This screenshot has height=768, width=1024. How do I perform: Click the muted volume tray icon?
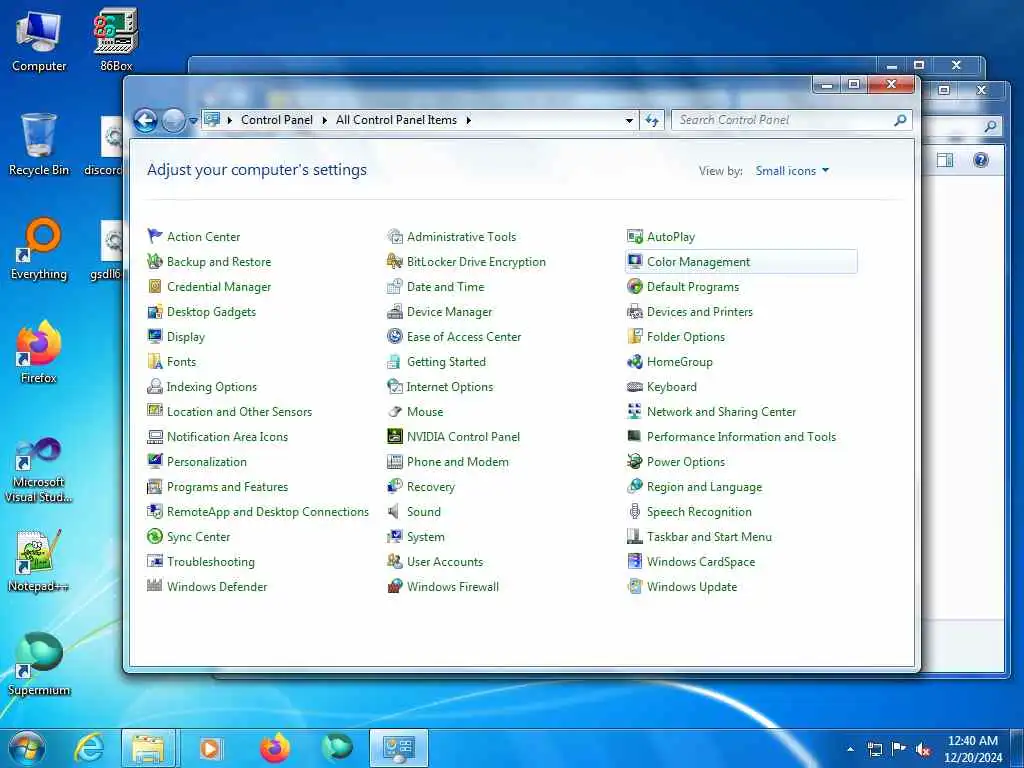[923, 749]
